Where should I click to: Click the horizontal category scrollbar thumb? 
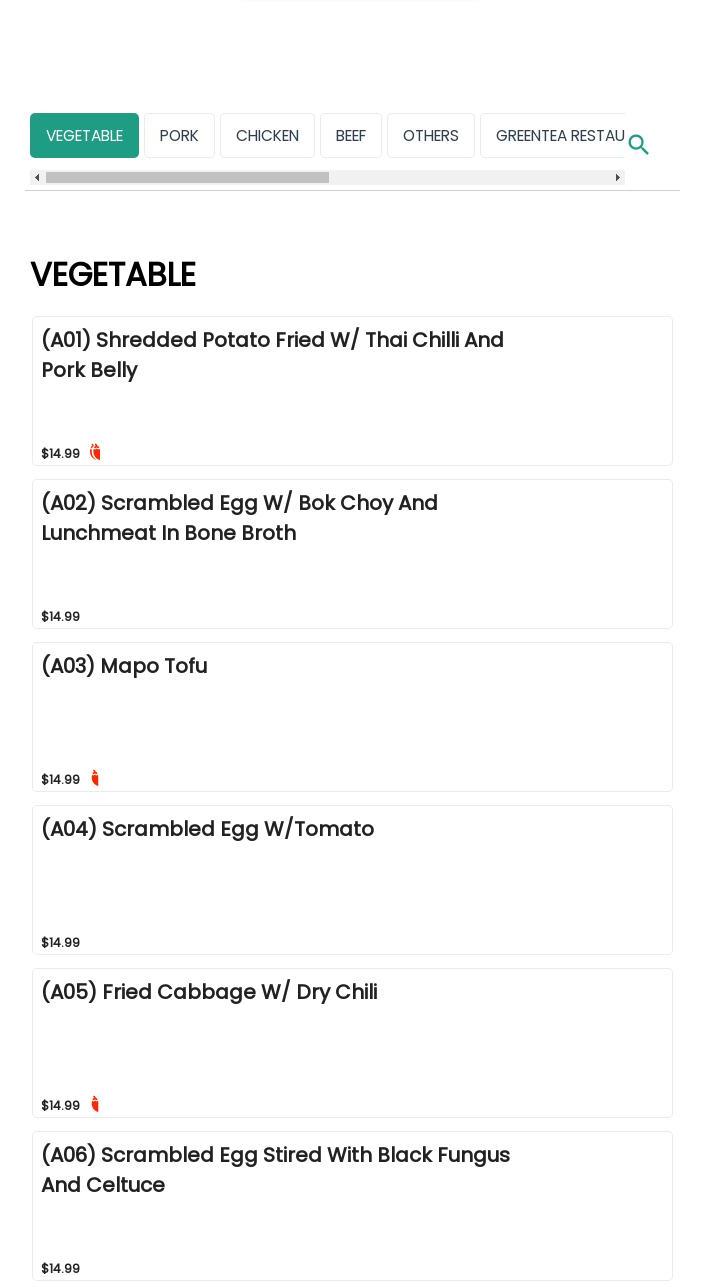click(187, 178)
